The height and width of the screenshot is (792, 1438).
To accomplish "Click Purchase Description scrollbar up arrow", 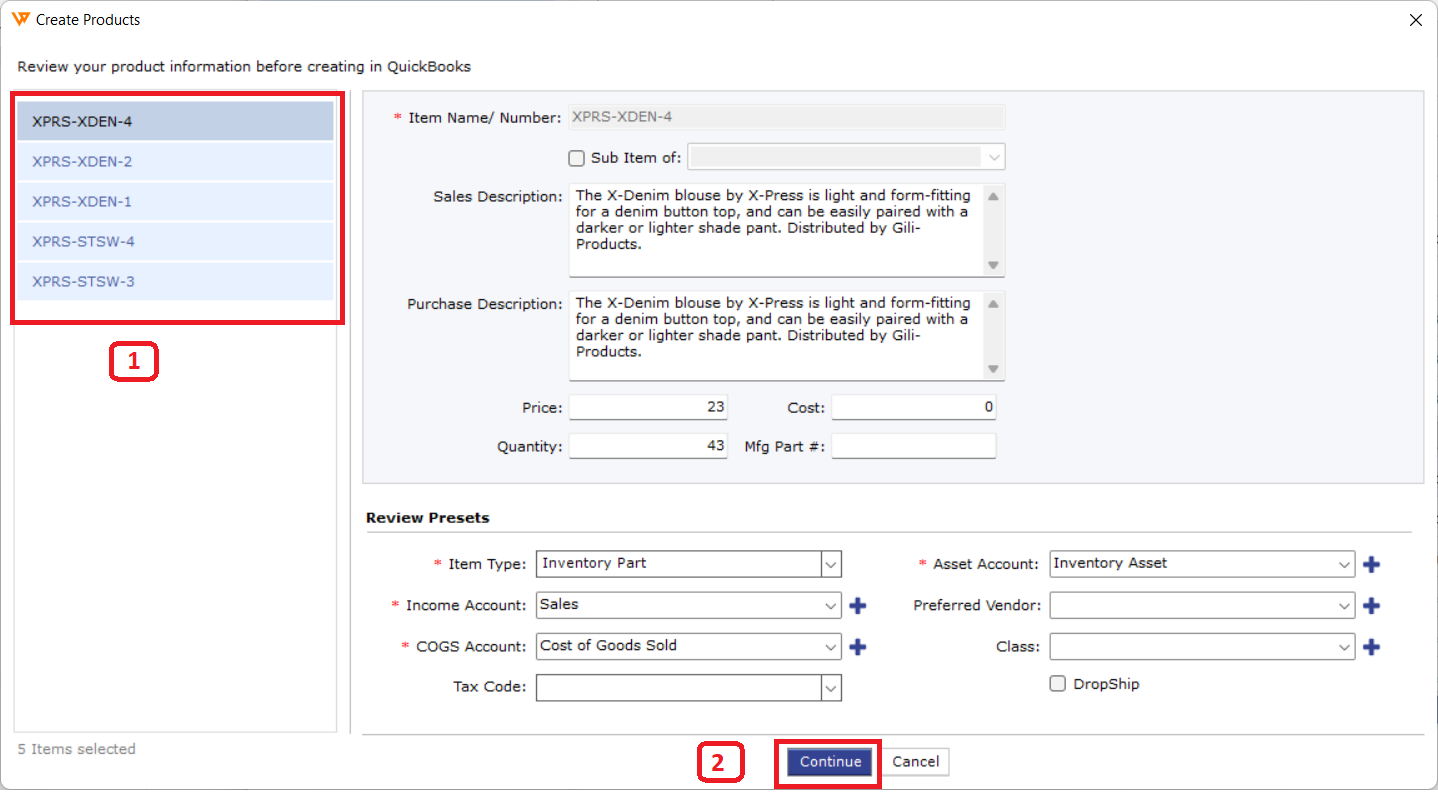I will [993, 302].
